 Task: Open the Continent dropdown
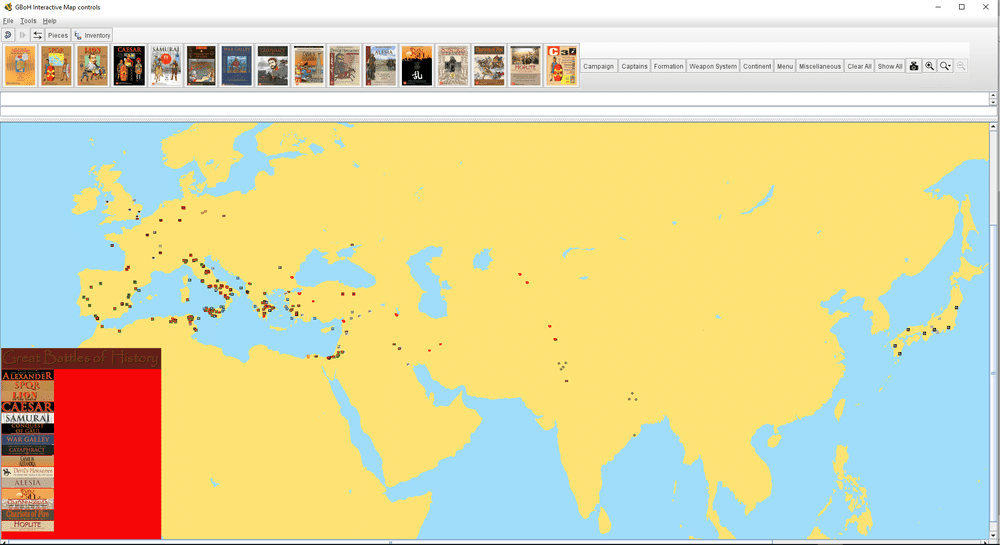click(757, 66)
